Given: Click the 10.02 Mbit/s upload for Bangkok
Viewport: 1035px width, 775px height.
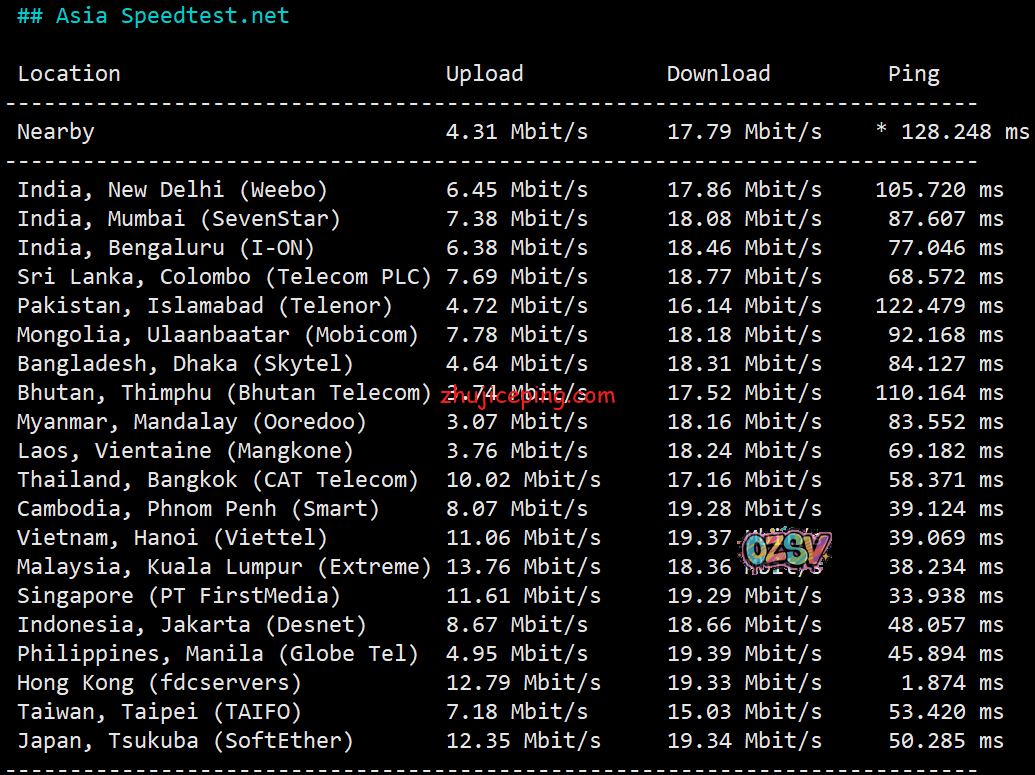Looking at the screenshot, I should (523, 480).
